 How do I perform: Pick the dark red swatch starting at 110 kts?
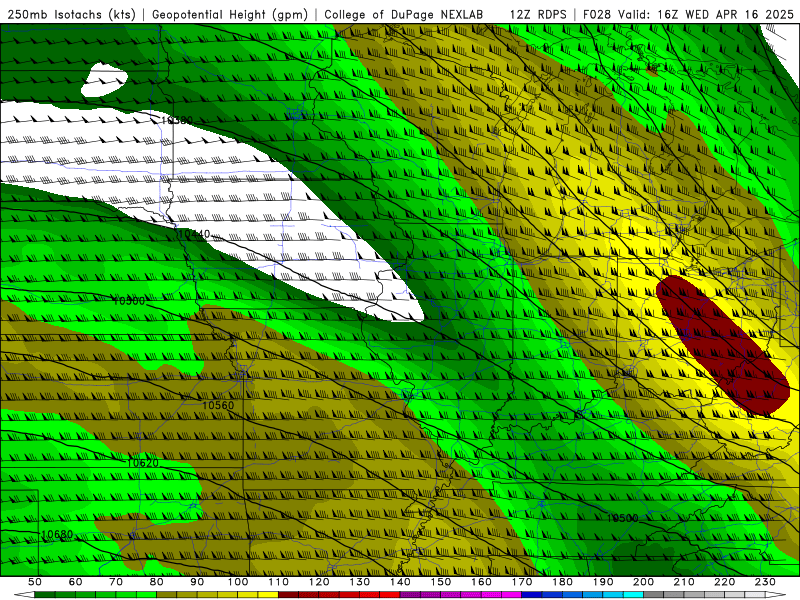(x=288, y=595)
